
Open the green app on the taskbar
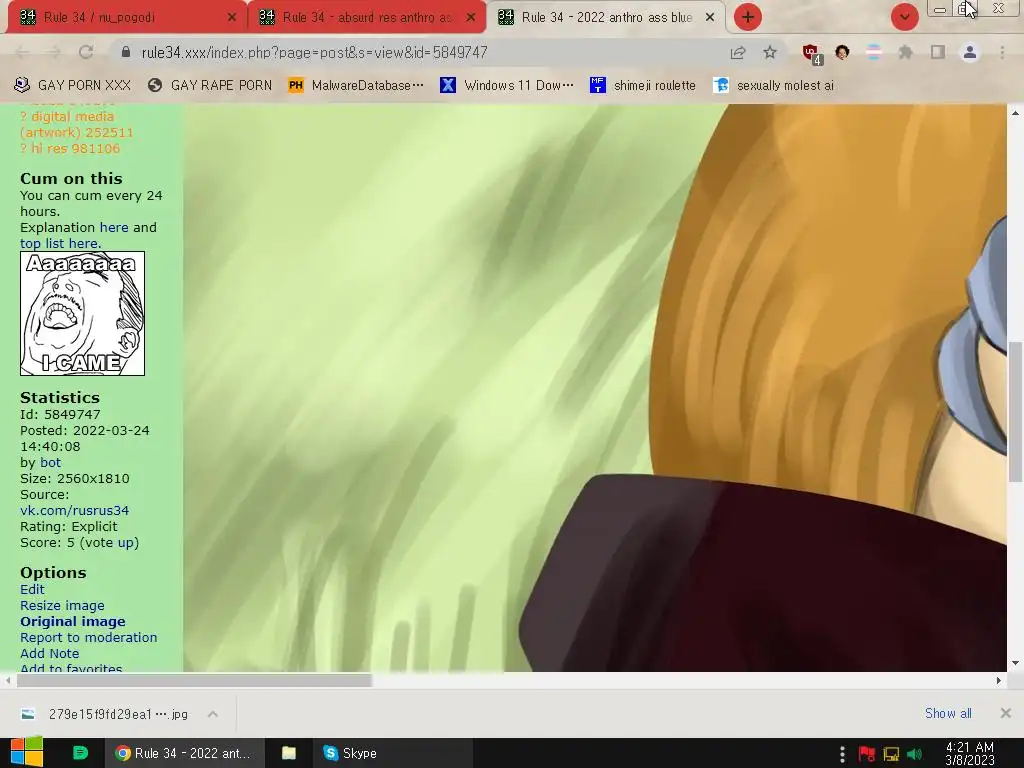tap(80, 753)
